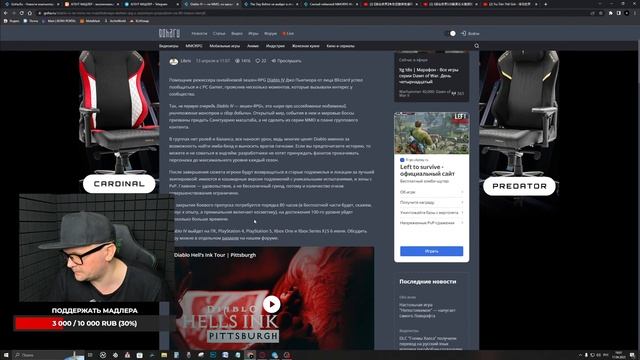Open the Task View taskbar icon

tap(90, 355)
